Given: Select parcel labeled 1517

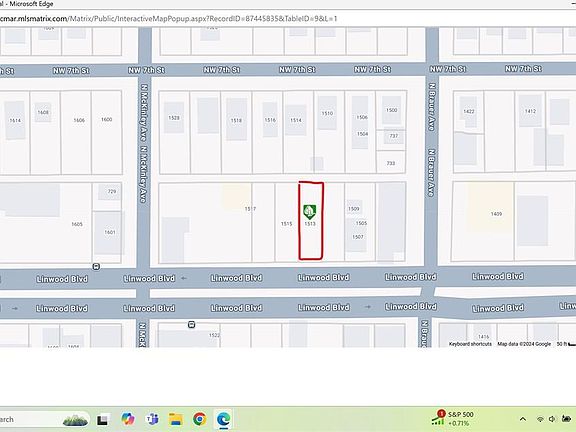Looking at the screenshot, I should [251, 209].
